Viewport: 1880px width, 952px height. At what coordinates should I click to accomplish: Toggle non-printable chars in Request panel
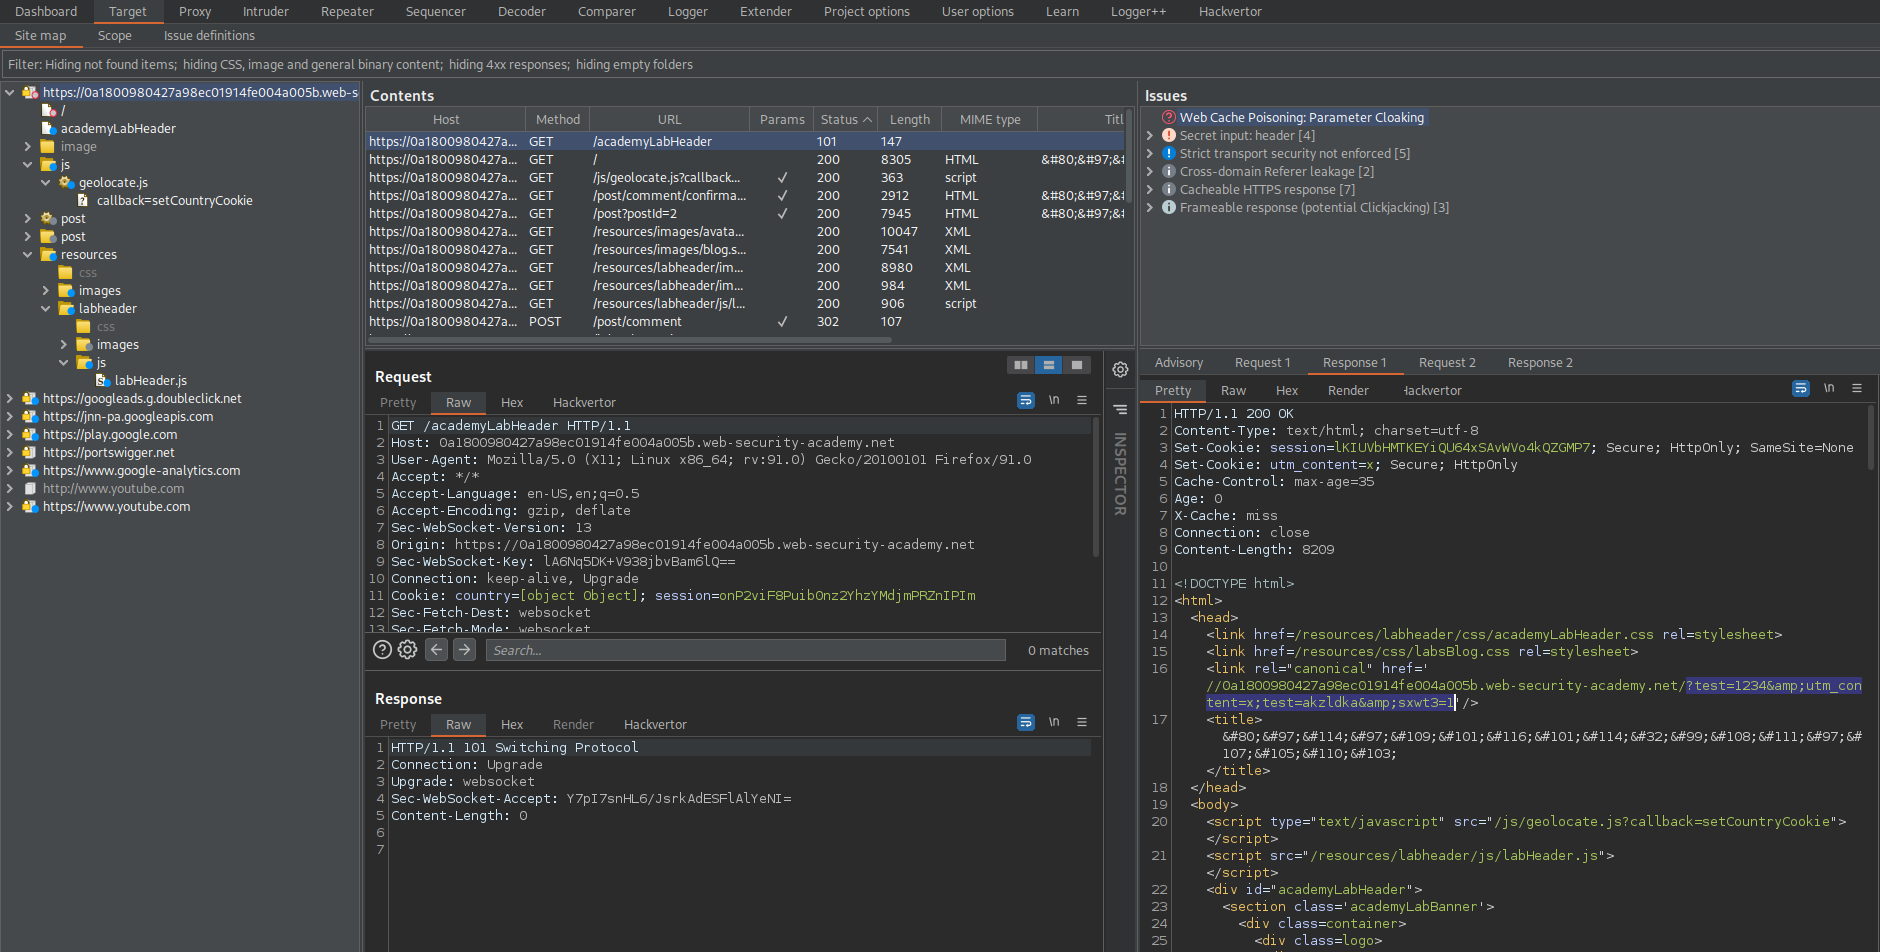pyautogui.click(x=1054, y=400)
